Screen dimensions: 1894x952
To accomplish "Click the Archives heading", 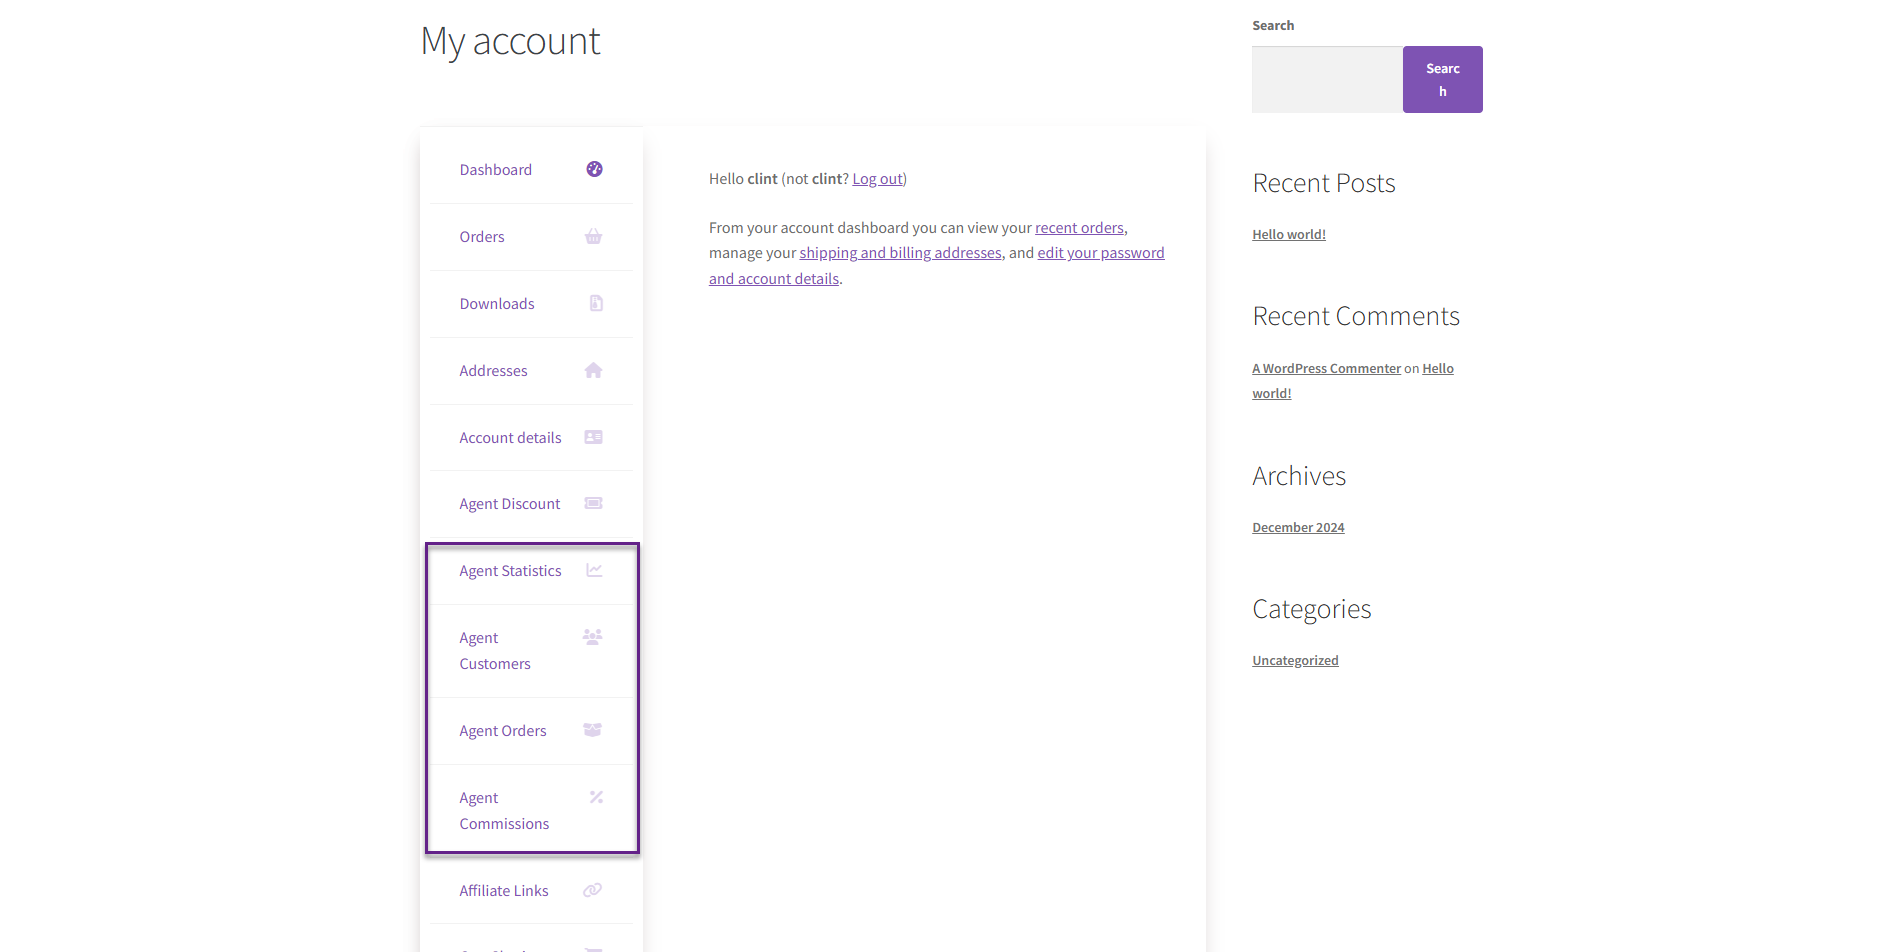I will [1299, 476].
